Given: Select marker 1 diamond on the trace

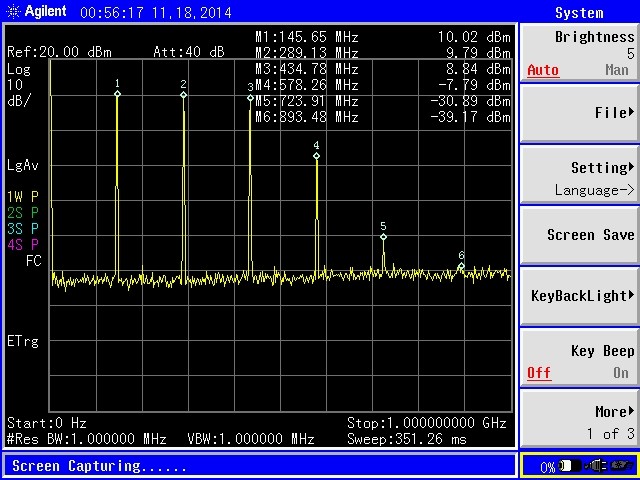Looking at the screenshot, I should (x=117, y=94).
